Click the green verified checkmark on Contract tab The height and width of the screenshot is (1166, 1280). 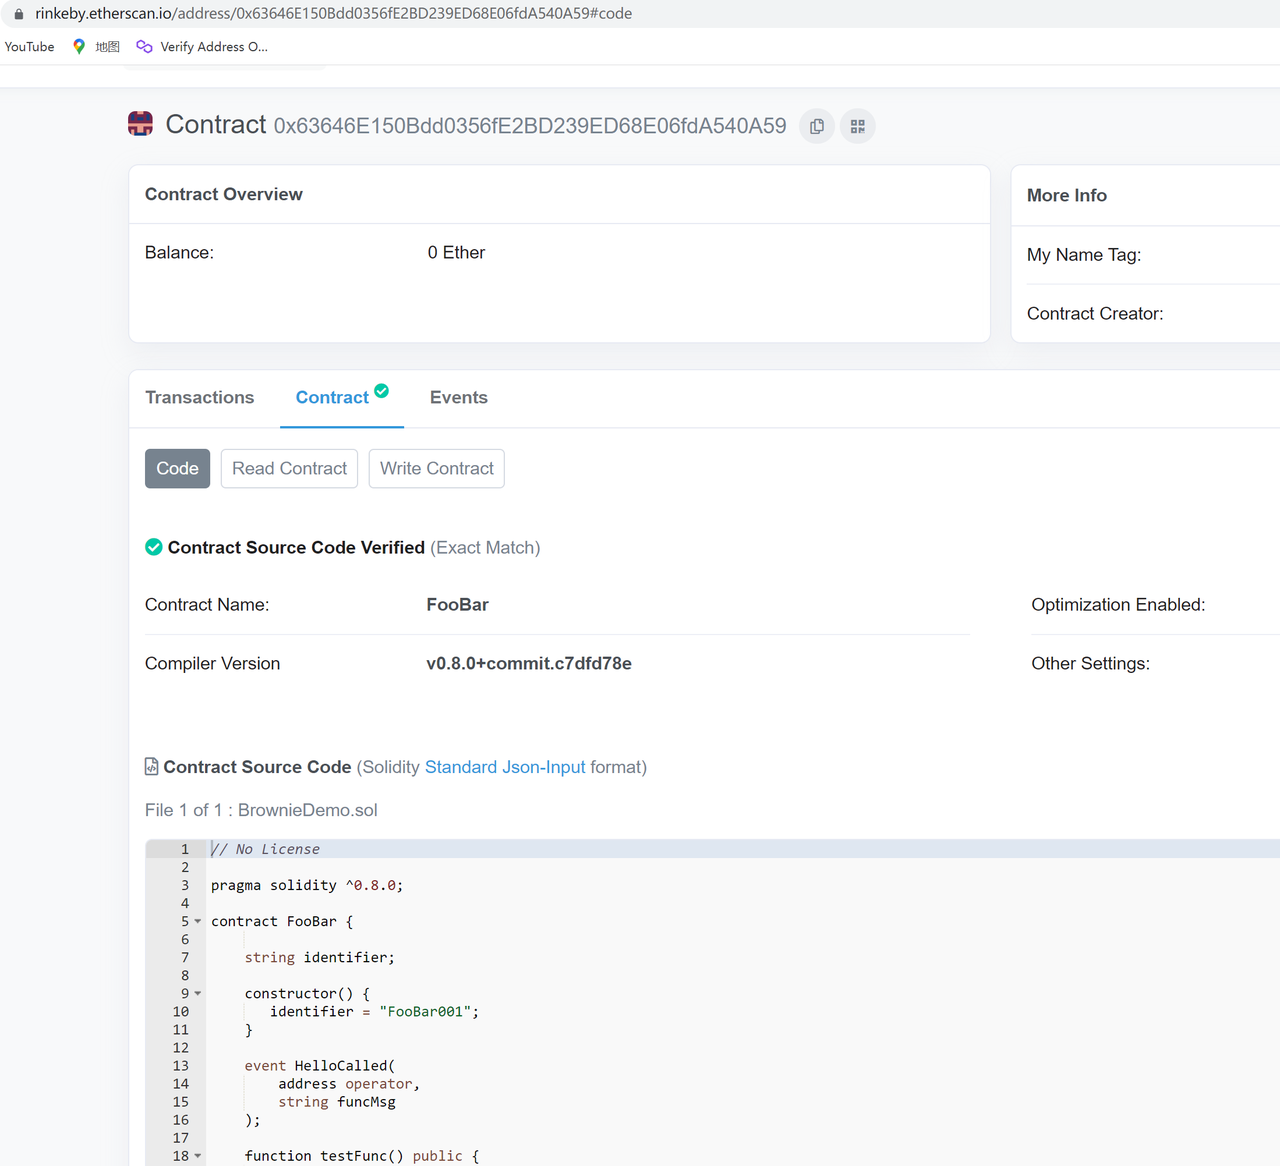coord(382,390)
